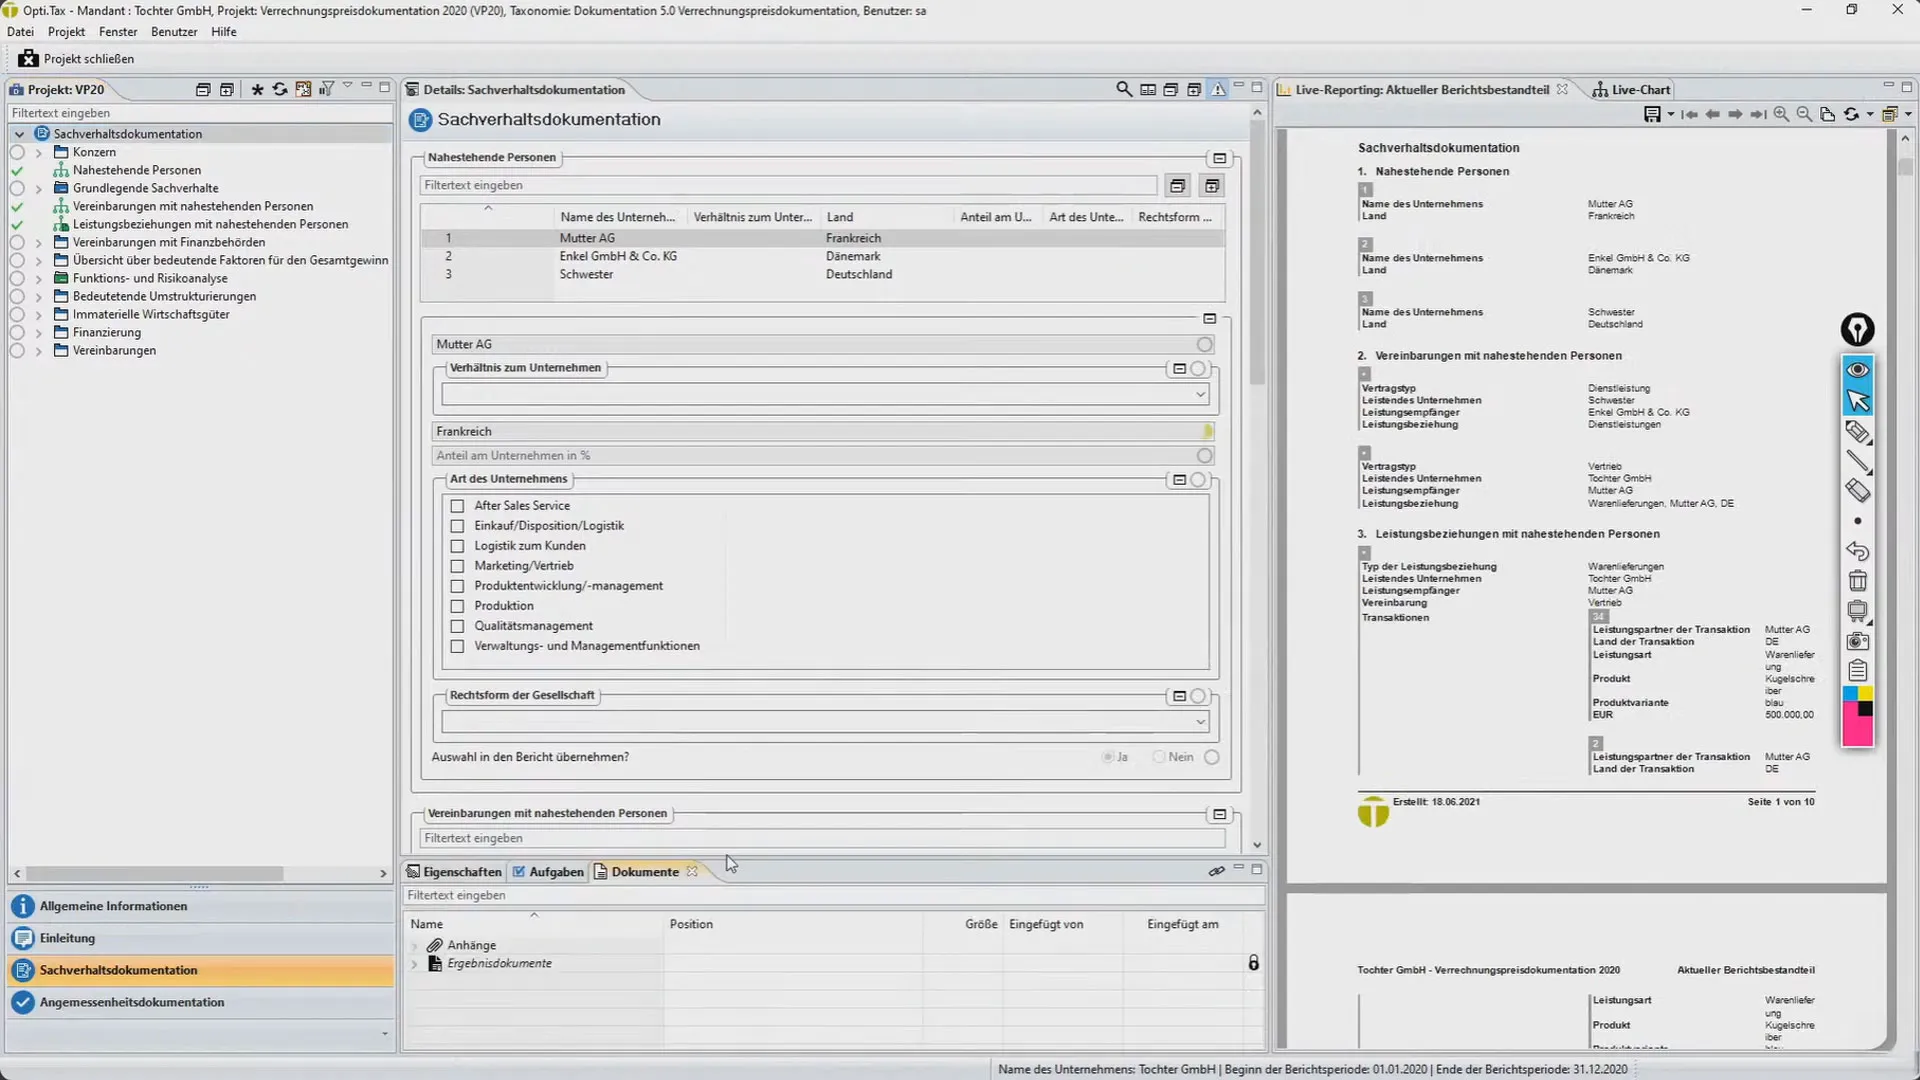Image resolution: width=1920 pixels, height=1080 pixels.
Task: Click the trash bin in annotation toolbar
Action: point(1858,581)
